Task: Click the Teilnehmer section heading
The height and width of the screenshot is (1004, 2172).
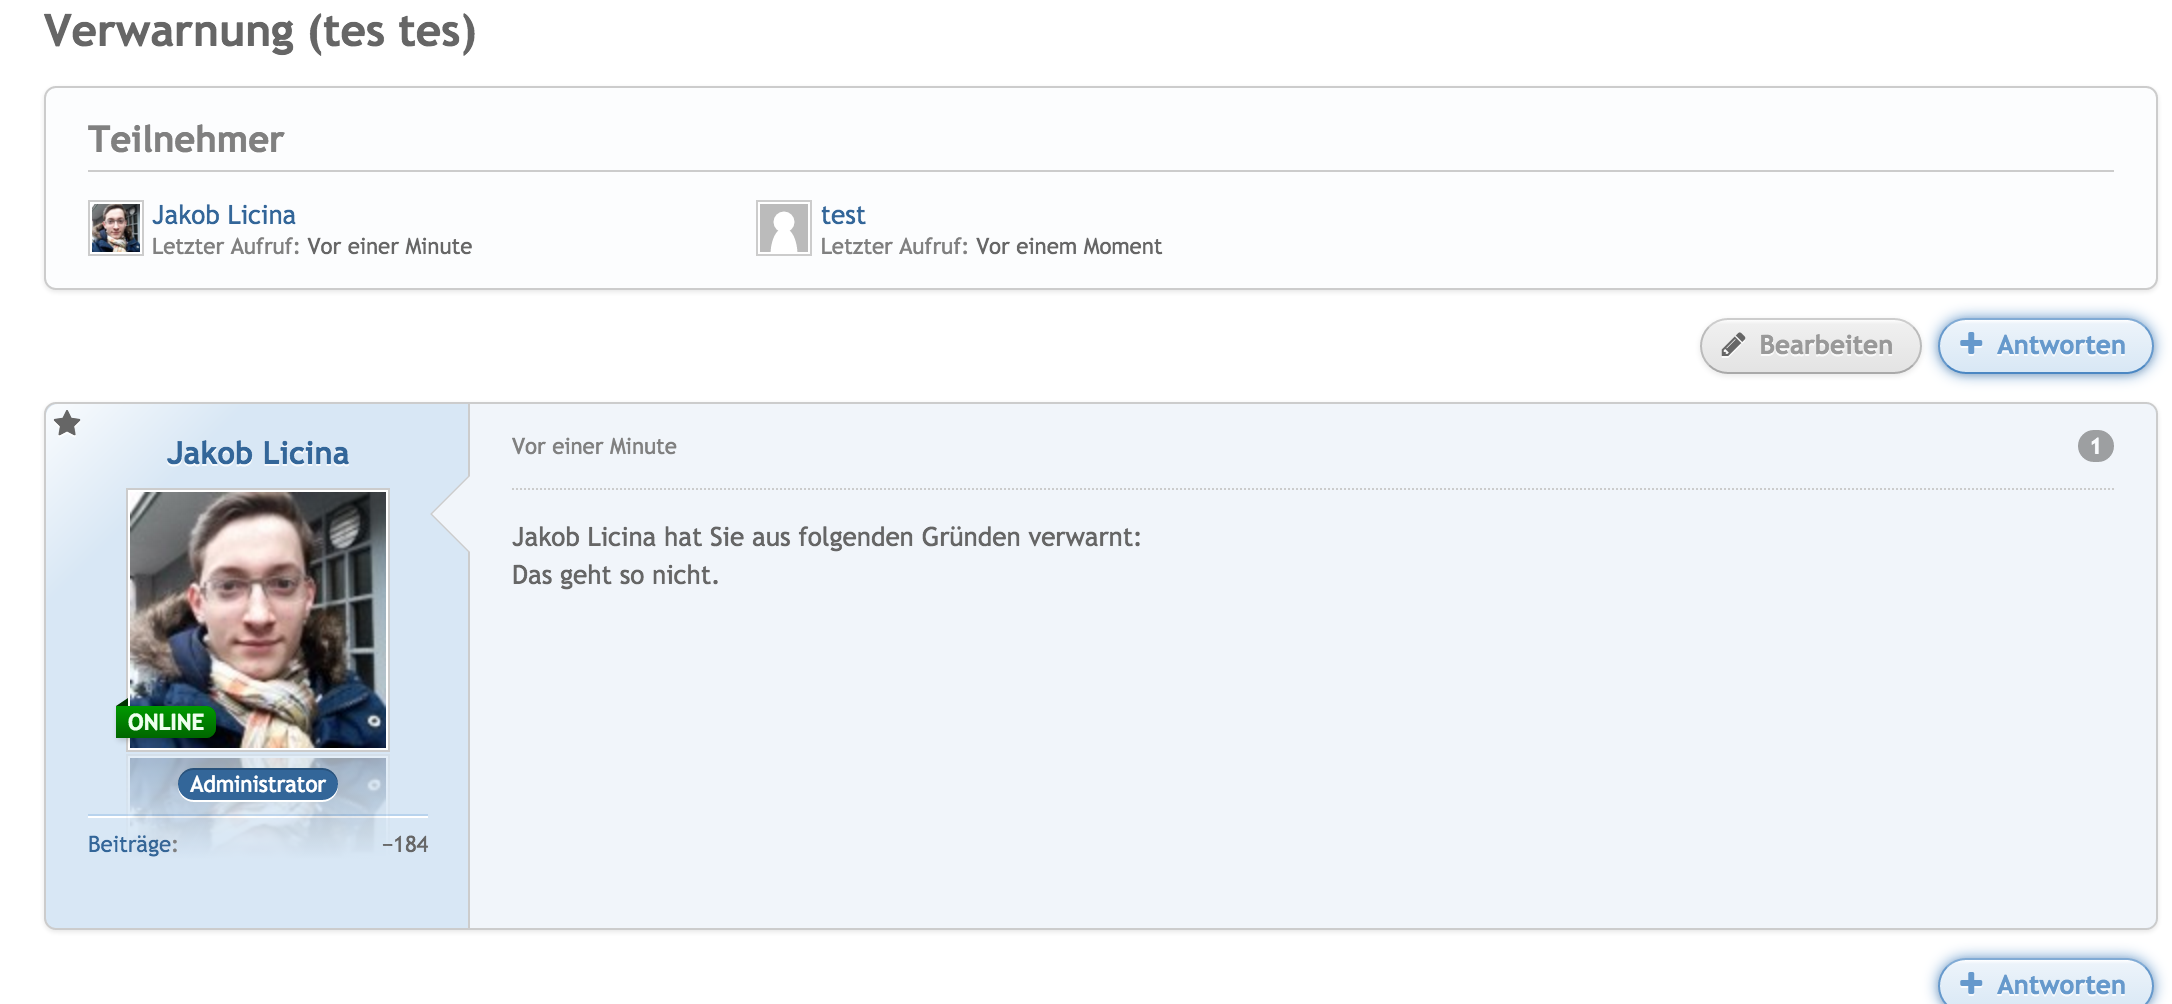Action: [186, 139]
